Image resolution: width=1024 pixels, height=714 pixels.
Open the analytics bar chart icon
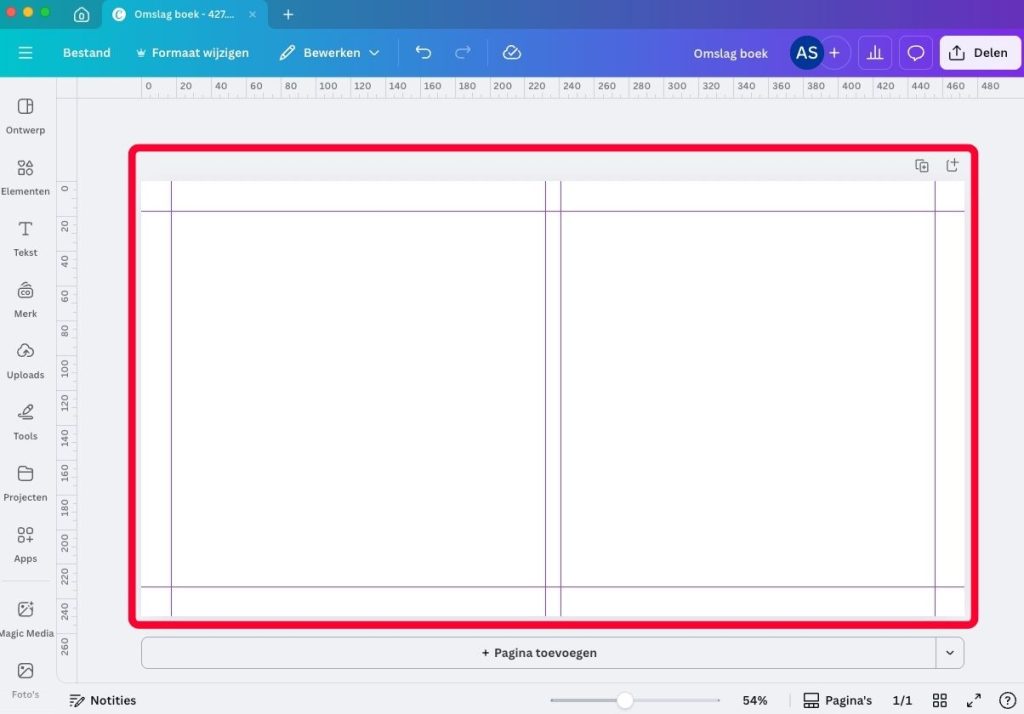pyautogui.click(x=875, y=53)
